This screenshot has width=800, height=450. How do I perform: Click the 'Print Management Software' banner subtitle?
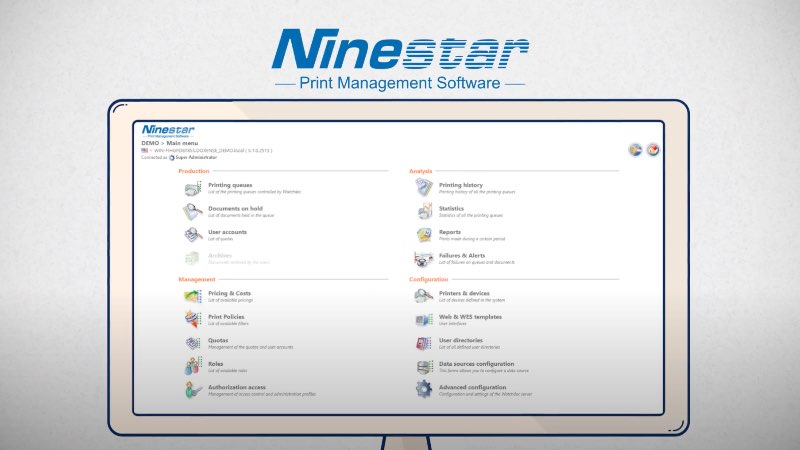point(399,83)
